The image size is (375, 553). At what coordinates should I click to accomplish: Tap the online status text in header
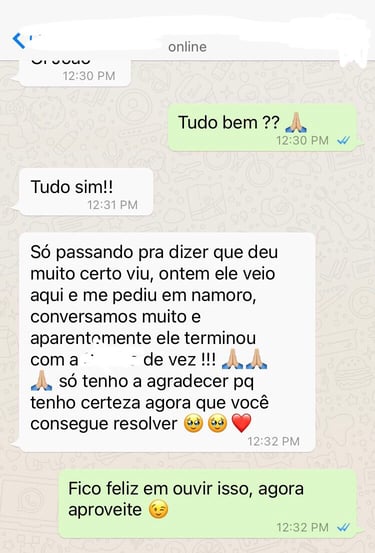187,47
